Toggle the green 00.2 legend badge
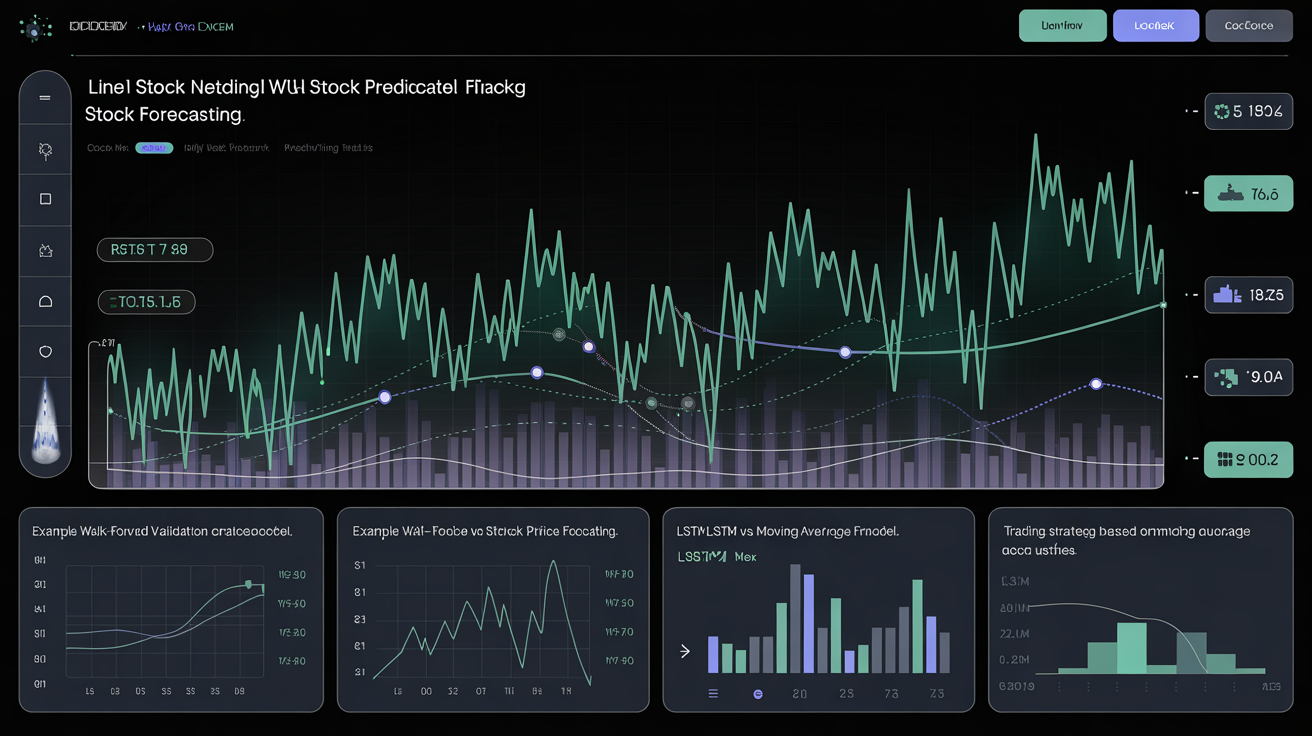1312x736 pixels. [1248, 459]
